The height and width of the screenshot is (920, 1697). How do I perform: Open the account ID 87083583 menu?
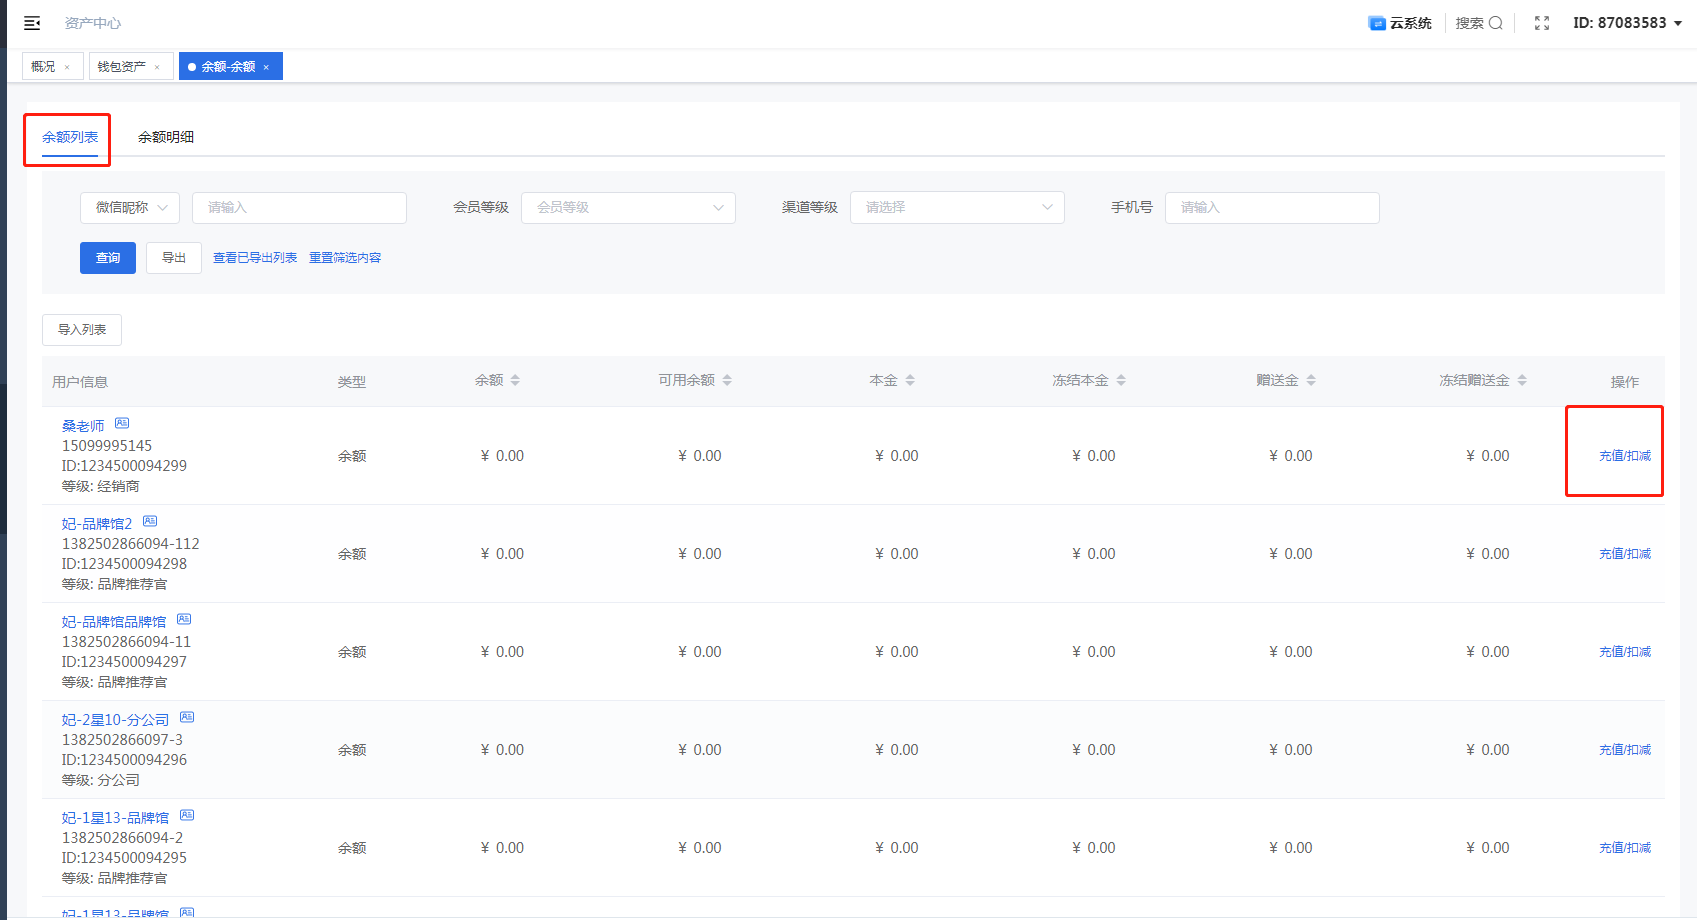(x=1627, y=23)
